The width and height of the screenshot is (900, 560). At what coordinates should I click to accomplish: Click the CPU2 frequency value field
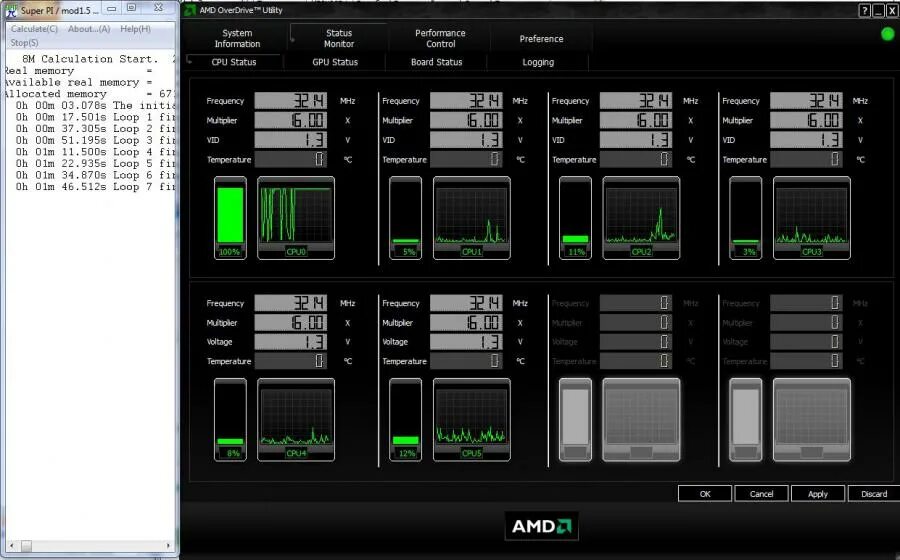(636, 101)
